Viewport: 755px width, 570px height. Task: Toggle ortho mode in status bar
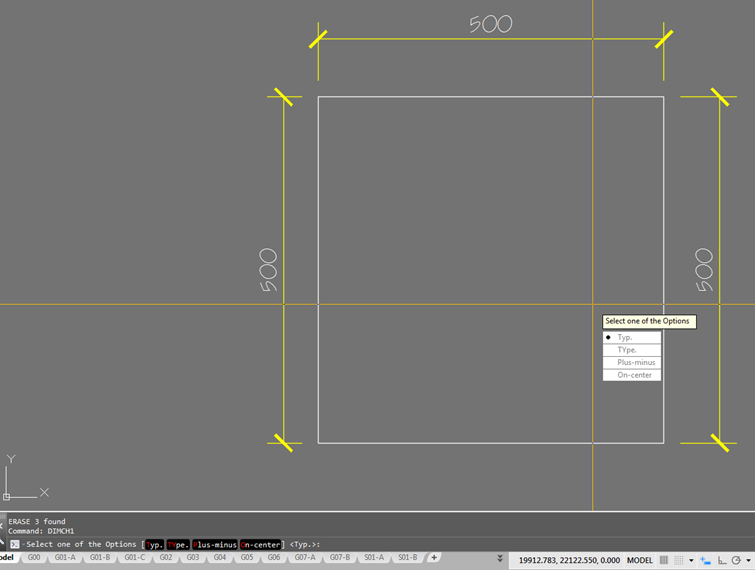click(x=722, y=560)
